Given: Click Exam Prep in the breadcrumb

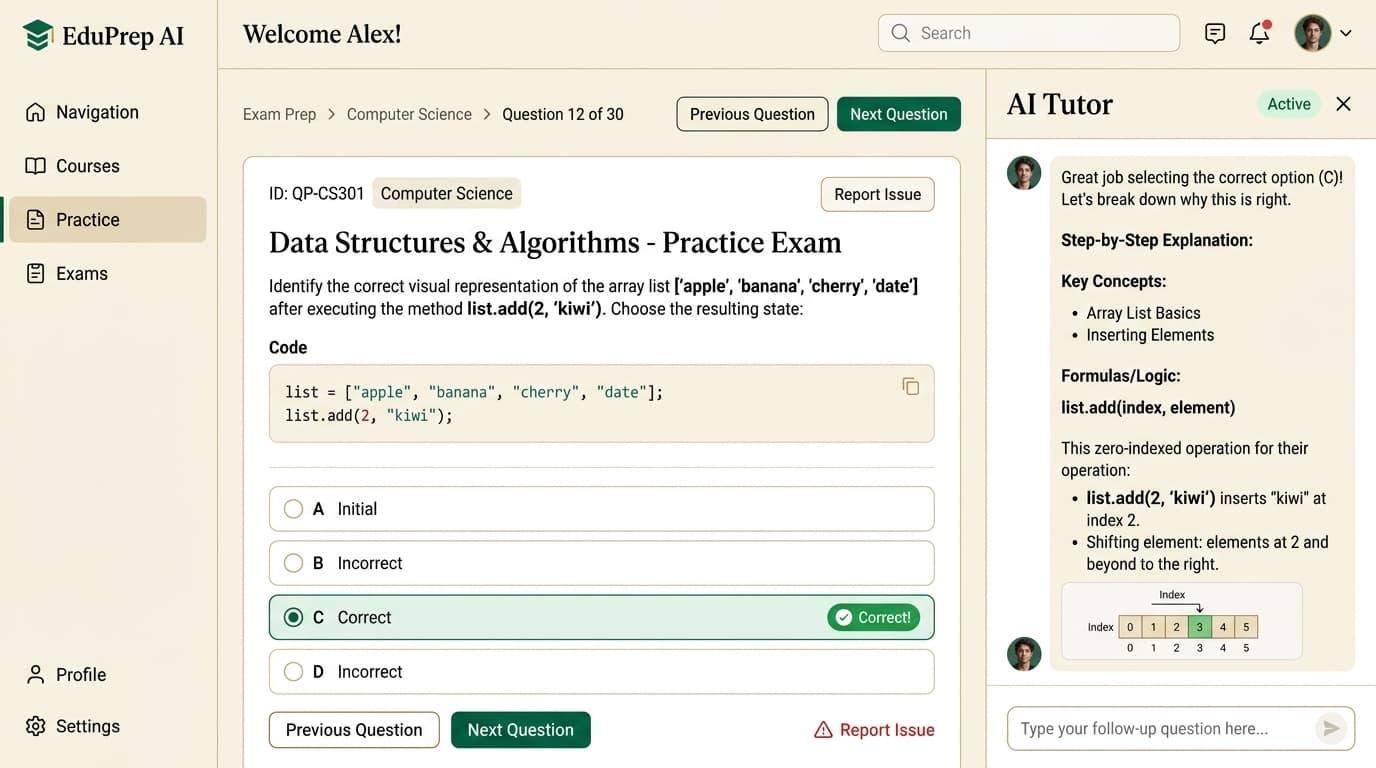Looking at the screenshot, I should click(279, 114).
